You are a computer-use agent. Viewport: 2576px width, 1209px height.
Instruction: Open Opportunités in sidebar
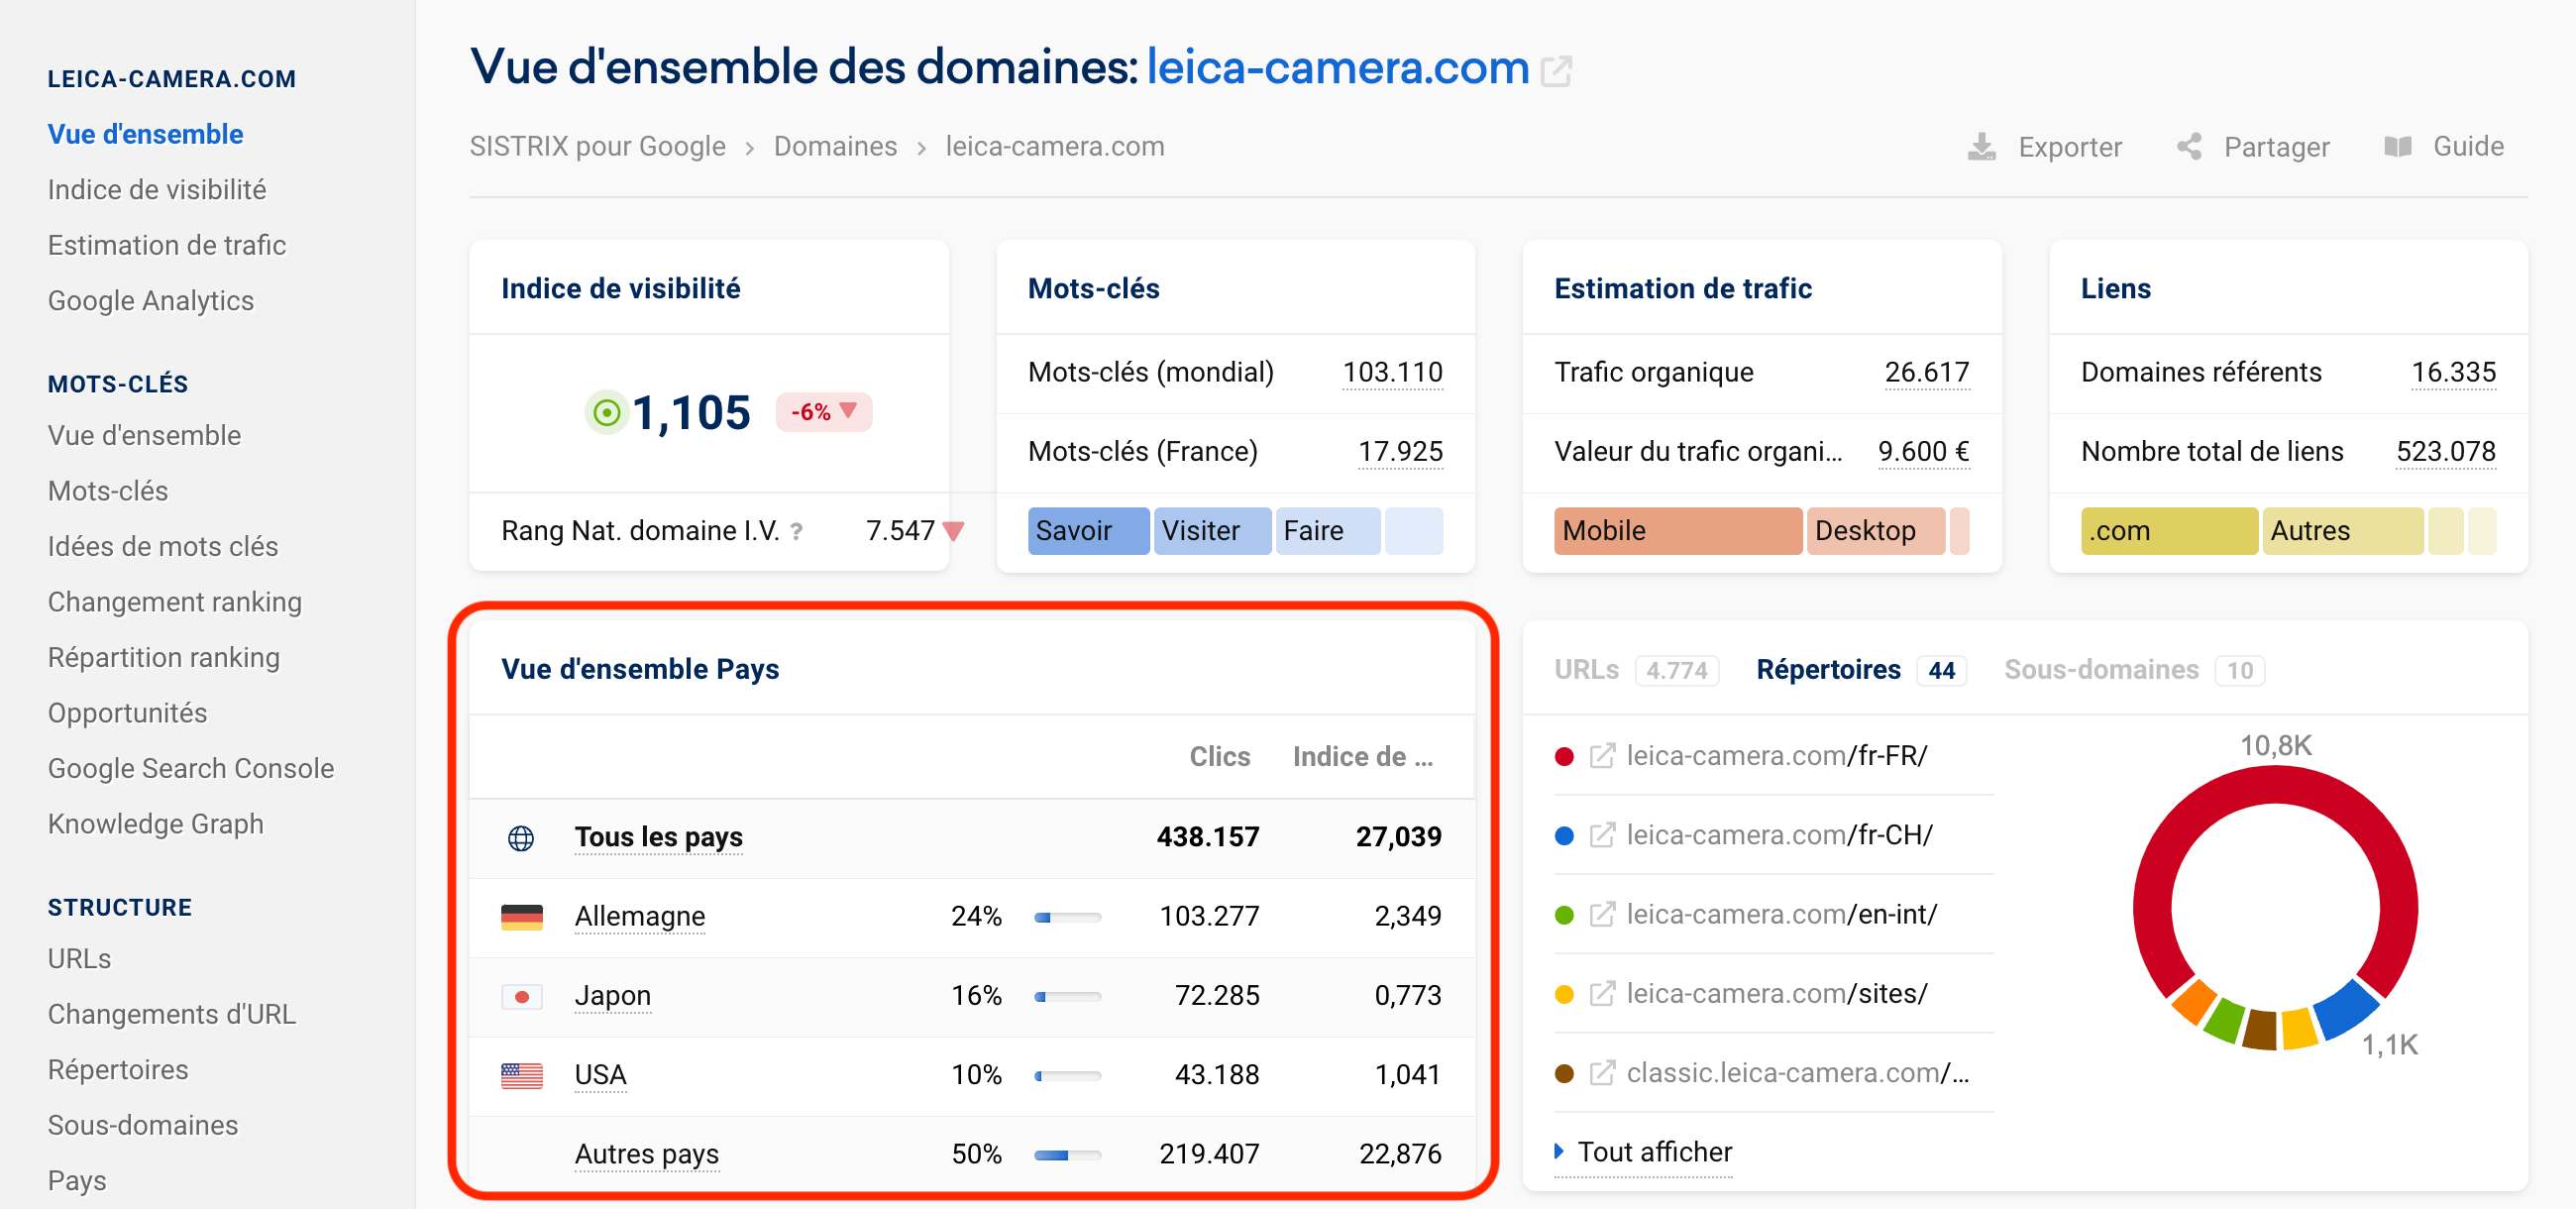pyautogui.click(x=127, y=713)
